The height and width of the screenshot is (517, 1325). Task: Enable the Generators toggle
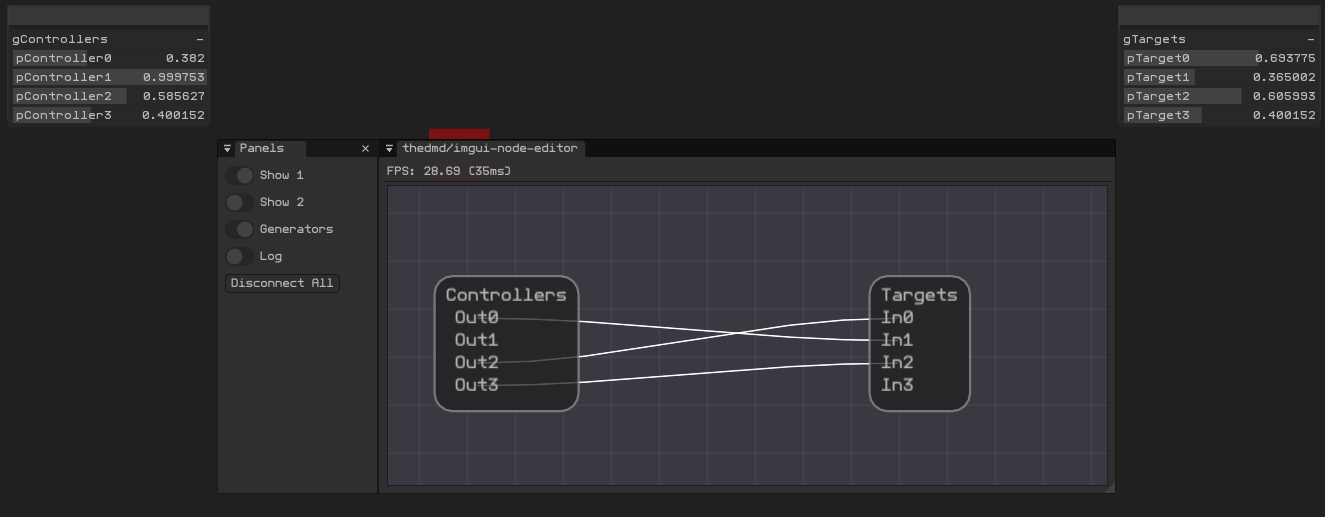tap(240, 229)
